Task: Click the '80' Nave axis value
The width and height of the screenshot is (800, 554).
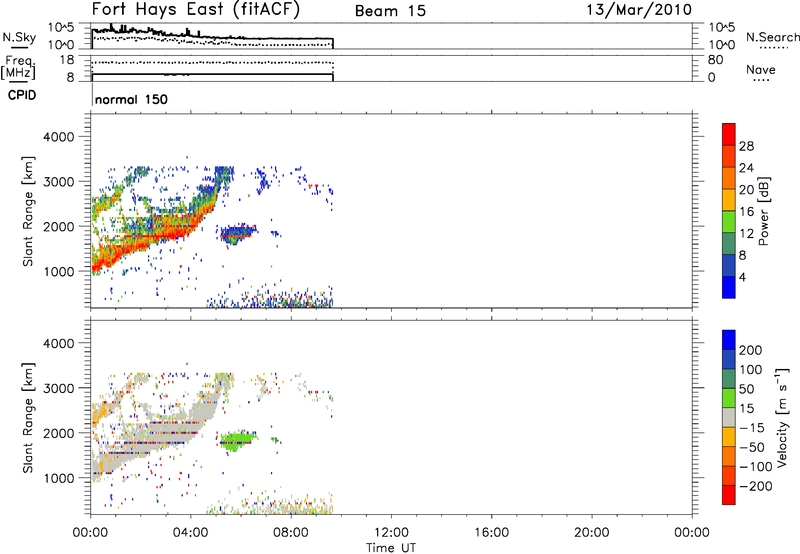Action: click(715, 60)
